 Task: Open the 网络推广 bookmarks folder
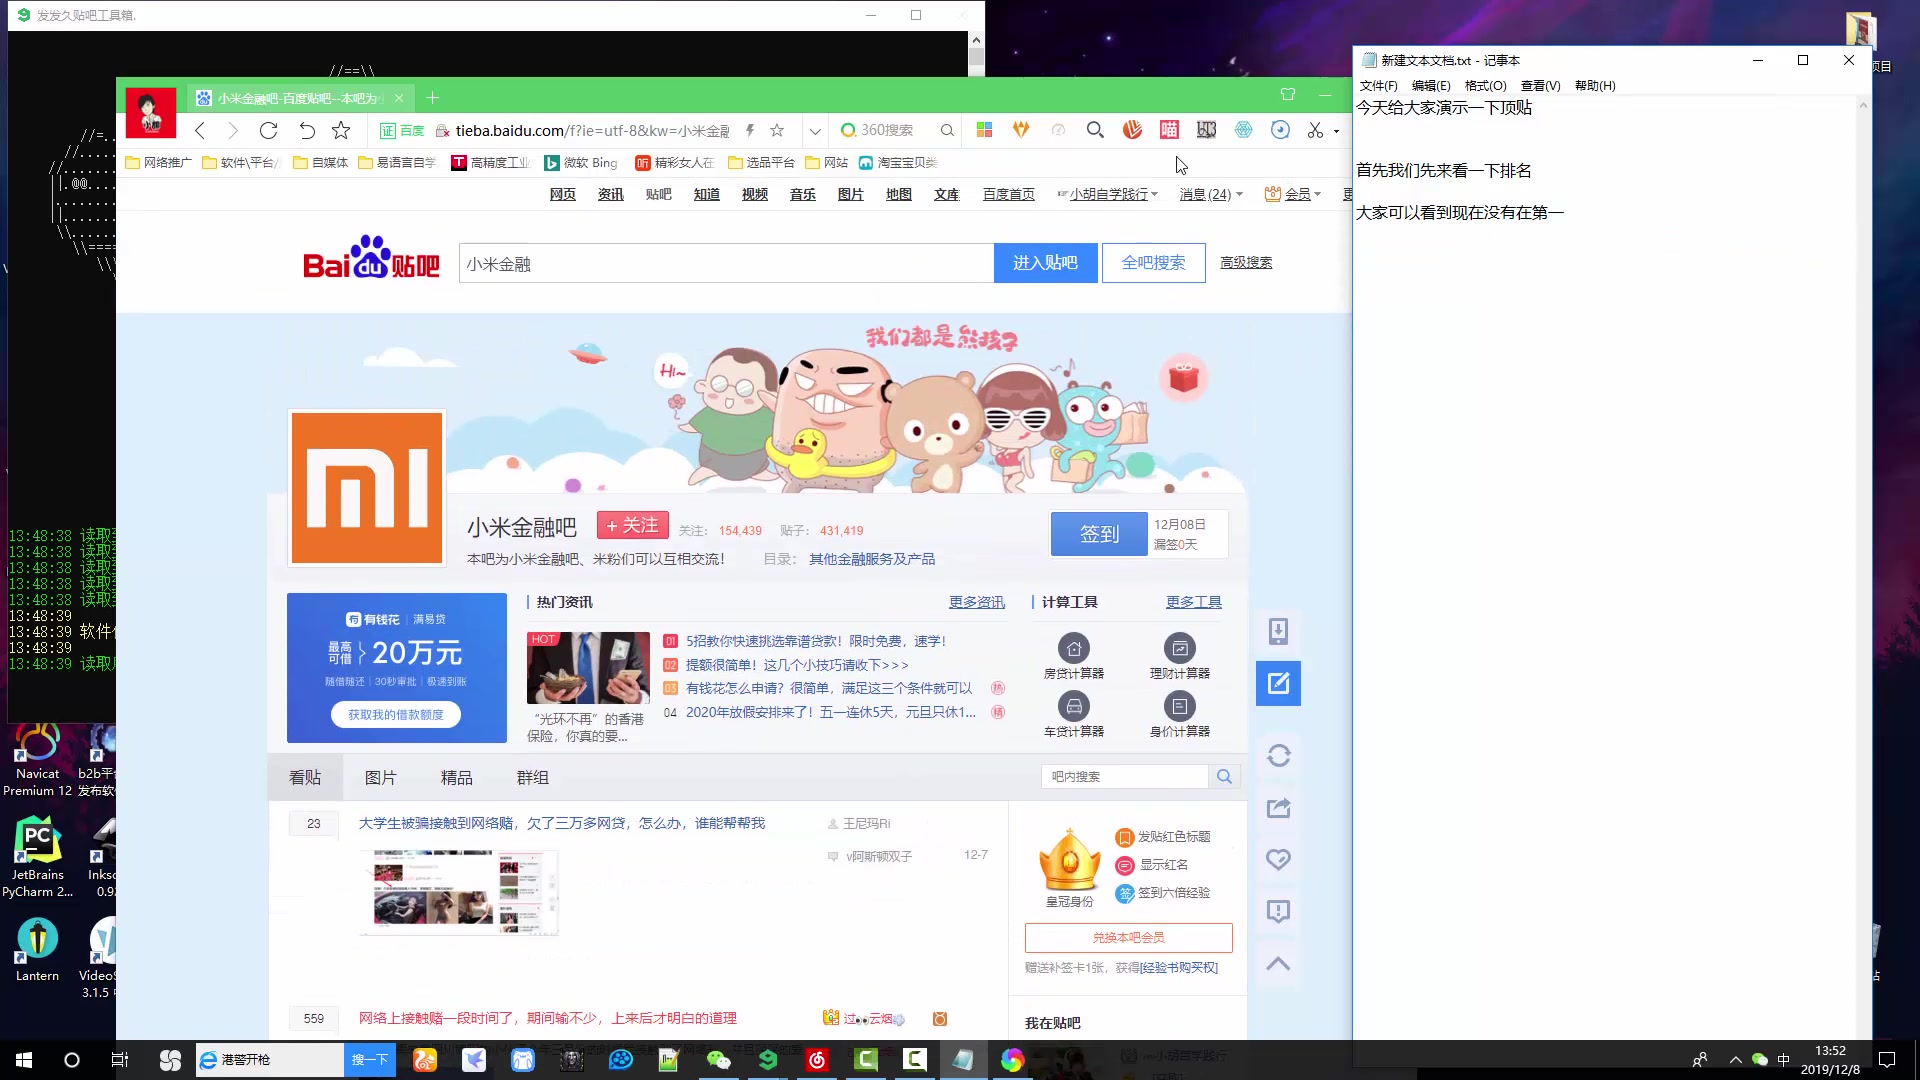(x=158, y=162)
